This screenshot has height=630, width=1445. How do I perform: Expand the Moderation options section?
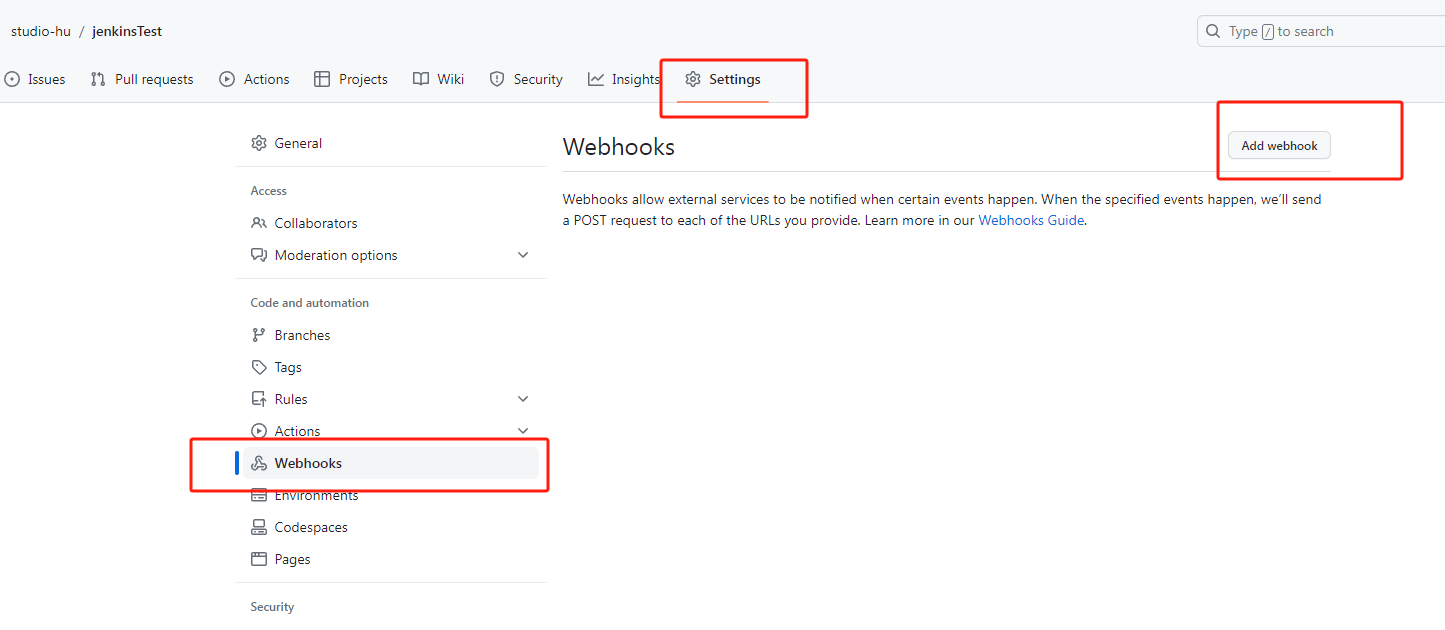click(522, 255)
